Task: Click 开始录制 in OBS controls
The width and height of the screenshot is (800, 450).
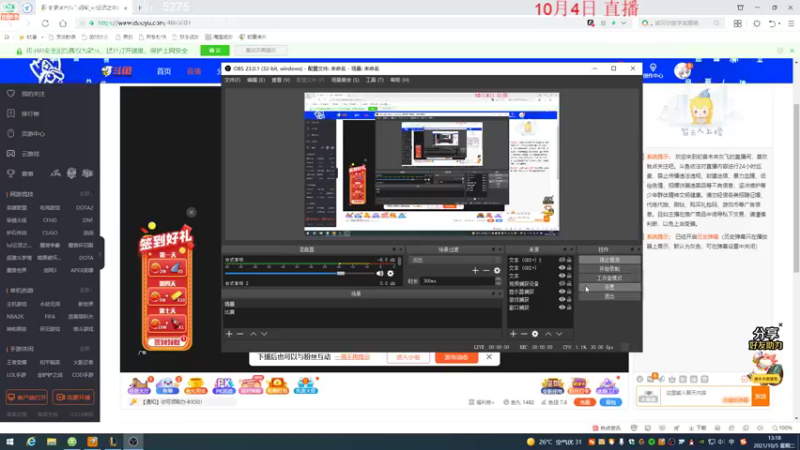Action: pyautogui.click(x=609, y=269)
